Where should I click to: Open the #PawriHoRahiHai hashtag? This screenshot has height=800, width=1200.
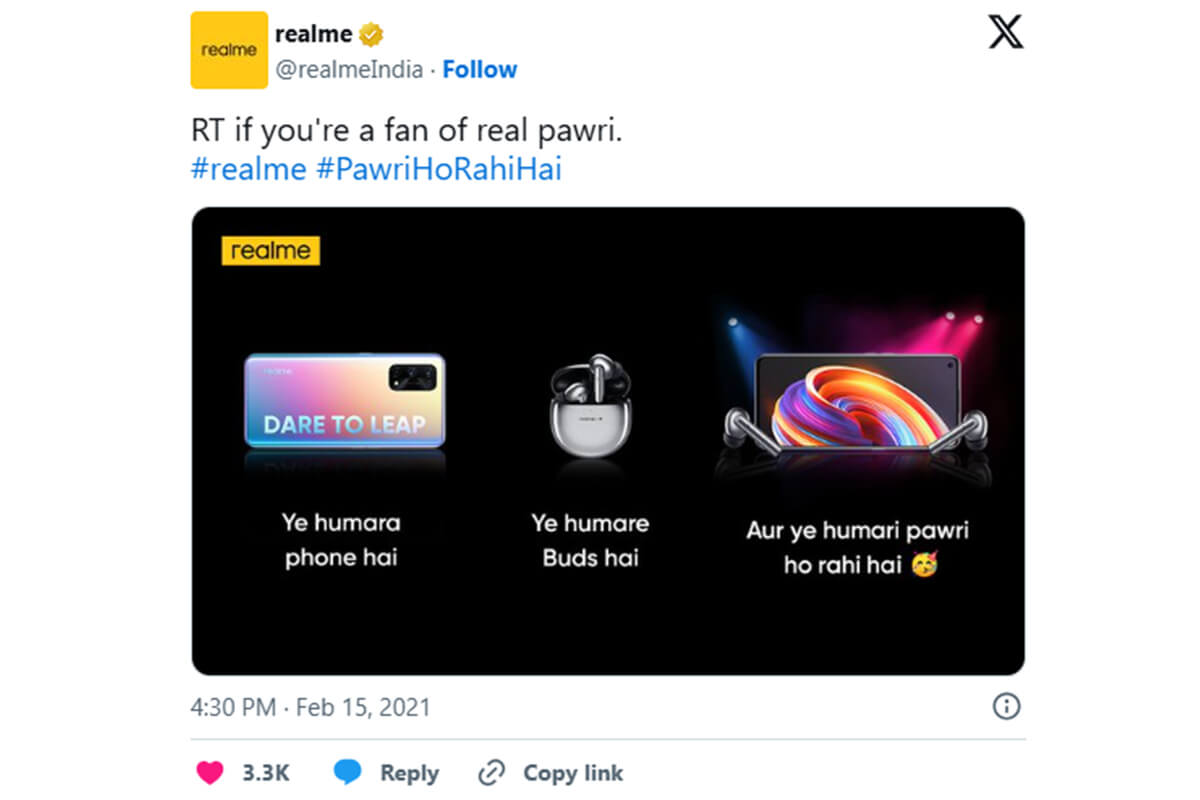click(x=438, y=169)
